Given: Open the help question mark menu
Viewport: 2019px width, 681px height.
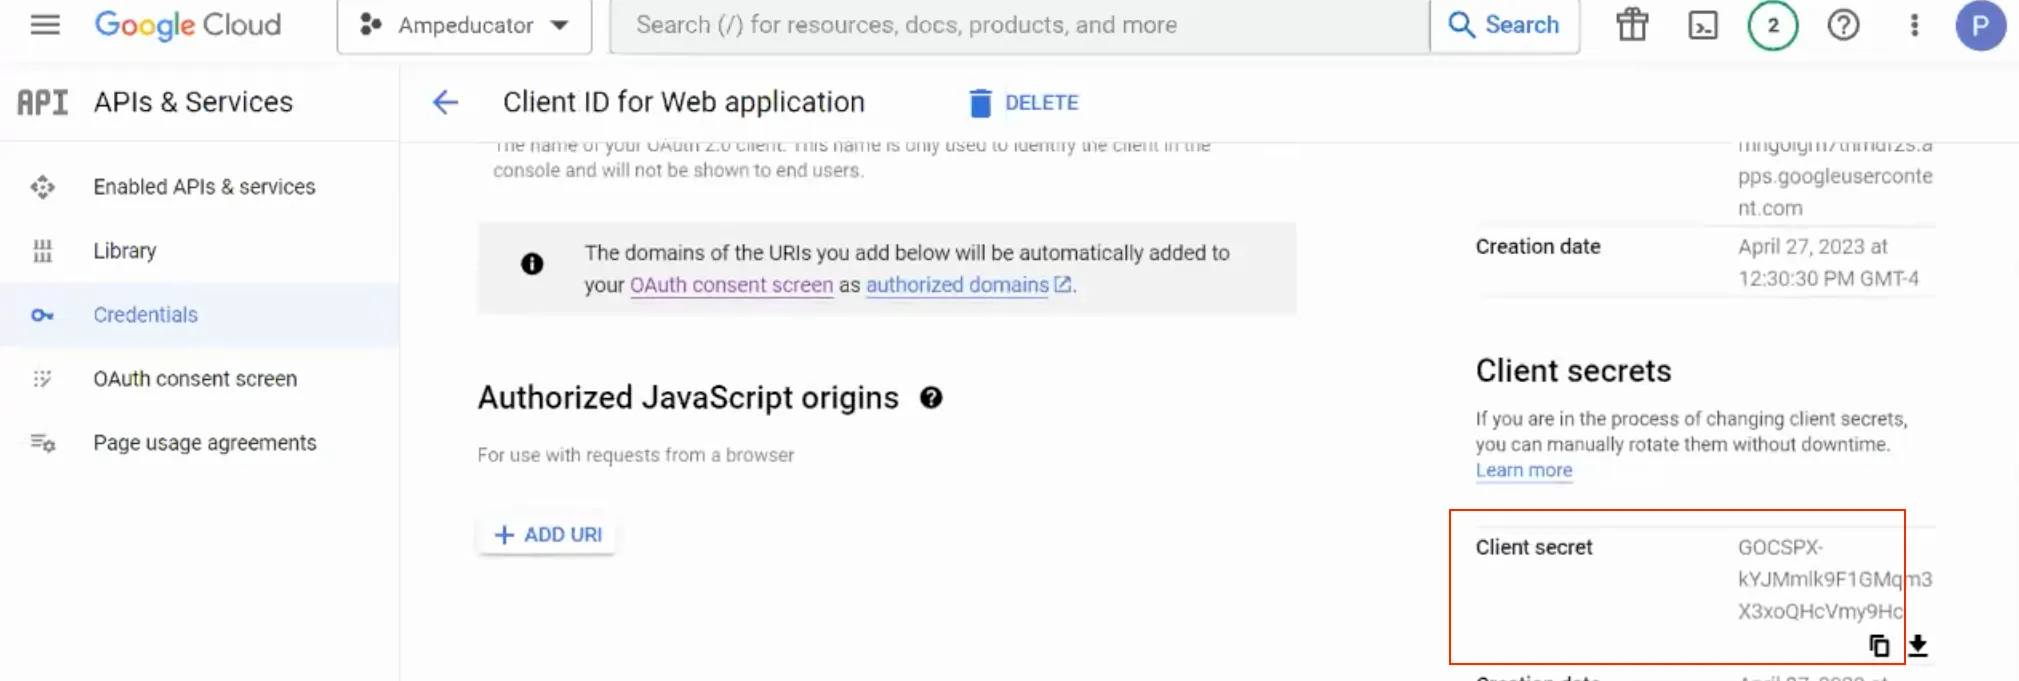Looking at the screenshot, I should 1843,25.
